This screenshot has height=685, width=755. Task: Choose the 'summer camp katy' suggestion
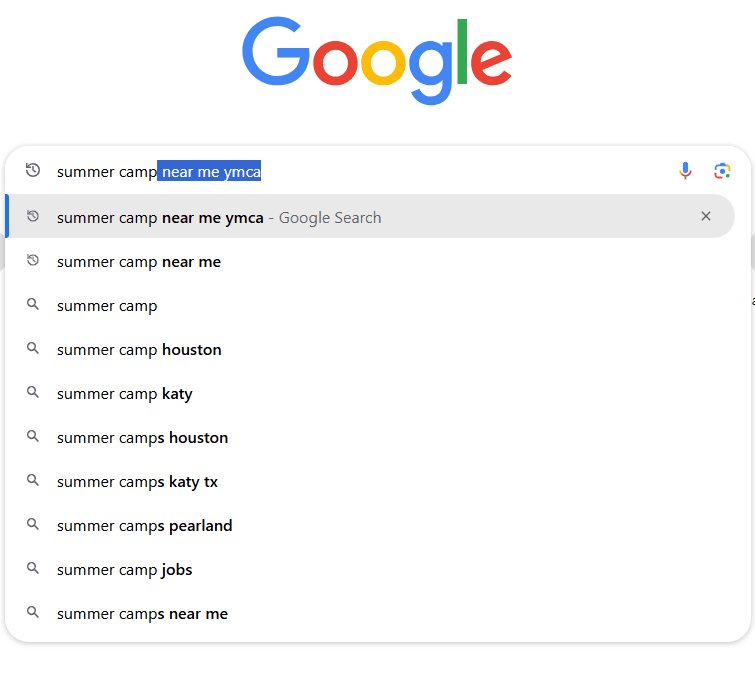125,394
